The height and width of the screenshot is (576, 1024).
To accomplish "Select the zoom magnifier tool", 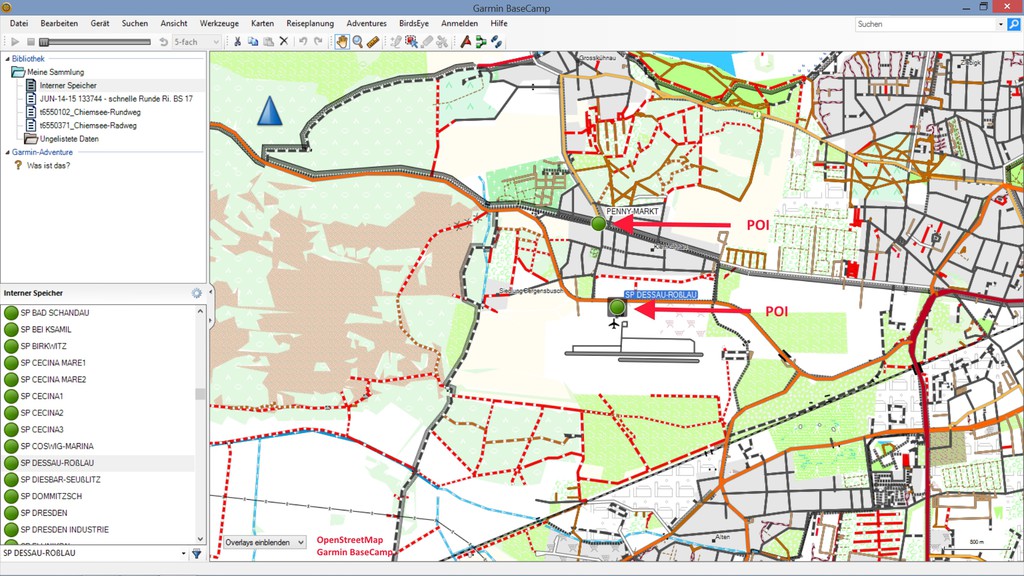I will tap(357, 42).
